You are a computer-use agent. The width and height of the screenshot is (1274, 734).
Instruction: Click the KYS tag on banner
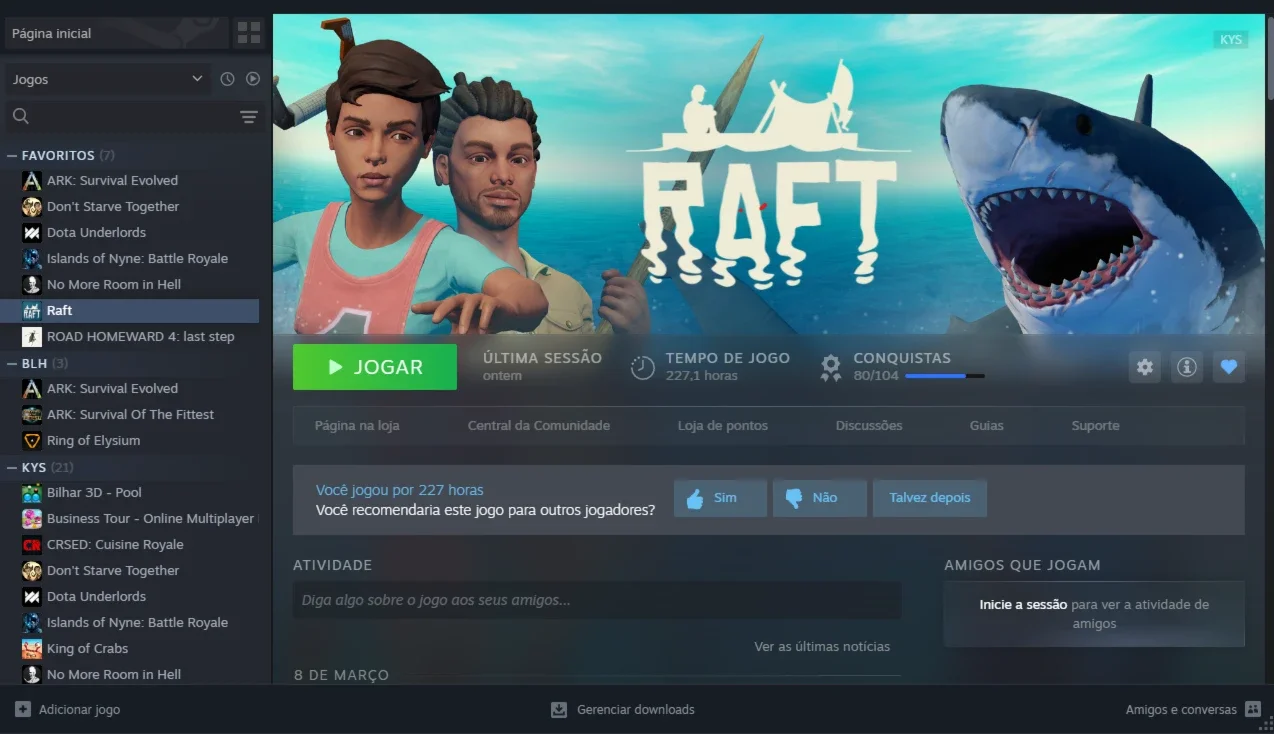click(x=1231, y=40)
